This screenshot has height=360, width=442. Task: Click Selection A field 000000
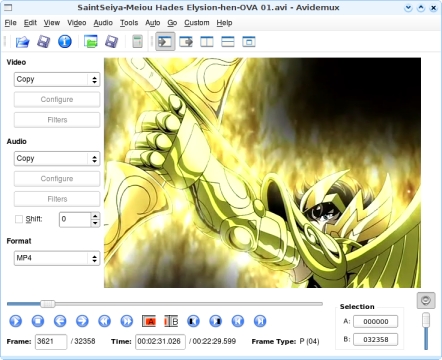tap(375, 322)
